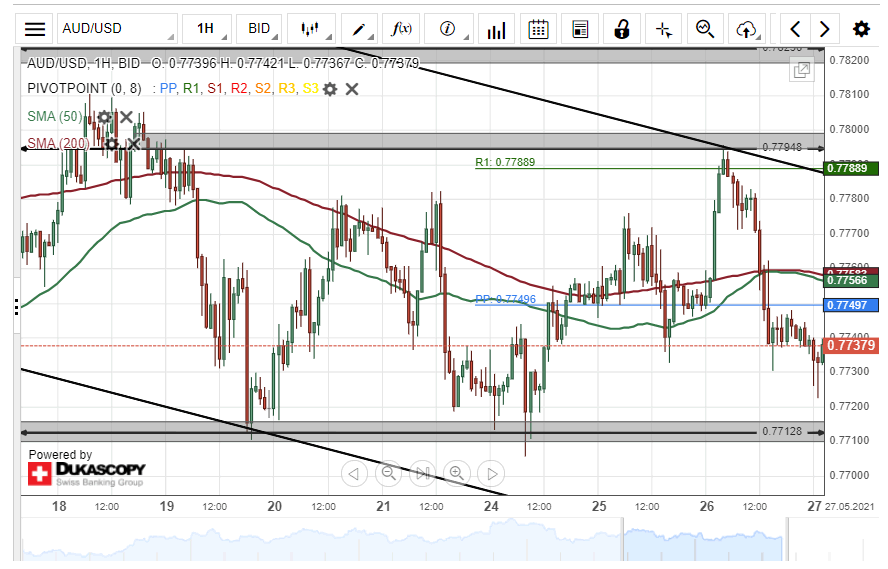Click the SMA (200) indicator label
The width and height of the screenshot is (888, 569).
[57, 144]
